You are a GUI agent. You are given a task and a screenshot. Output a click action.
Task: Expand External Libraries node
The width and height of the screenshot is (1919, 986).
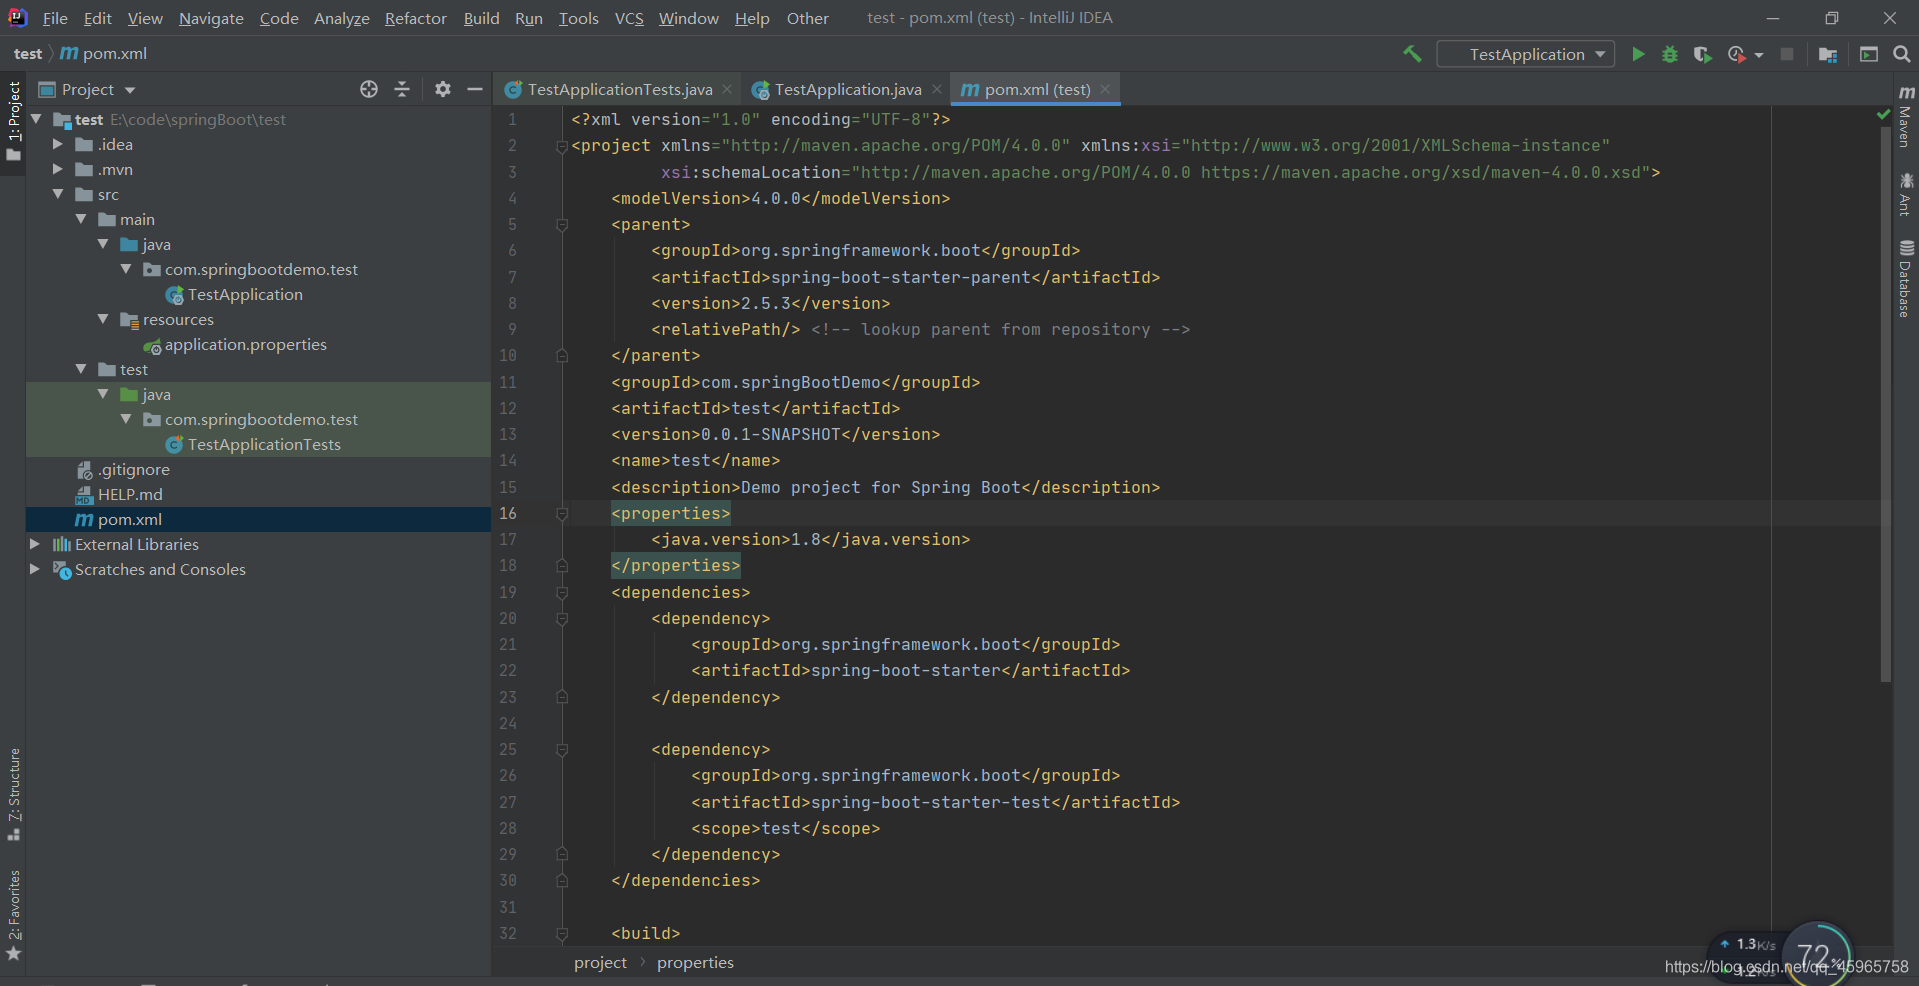(x=35, y=544)
